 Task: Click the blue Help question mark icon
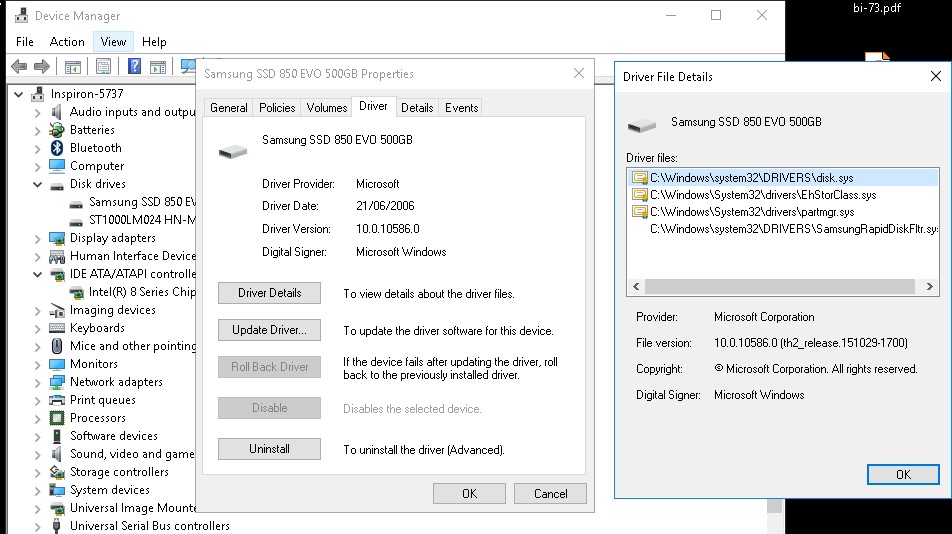134,66
